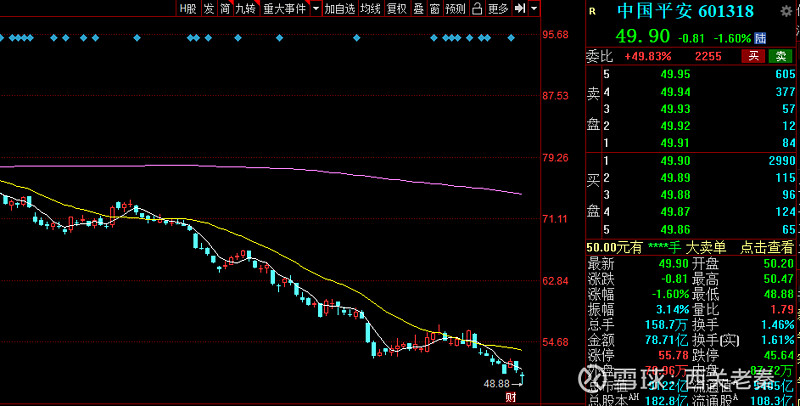
Task: Select buy level 5 price 49.86
Action: [676, 230]
